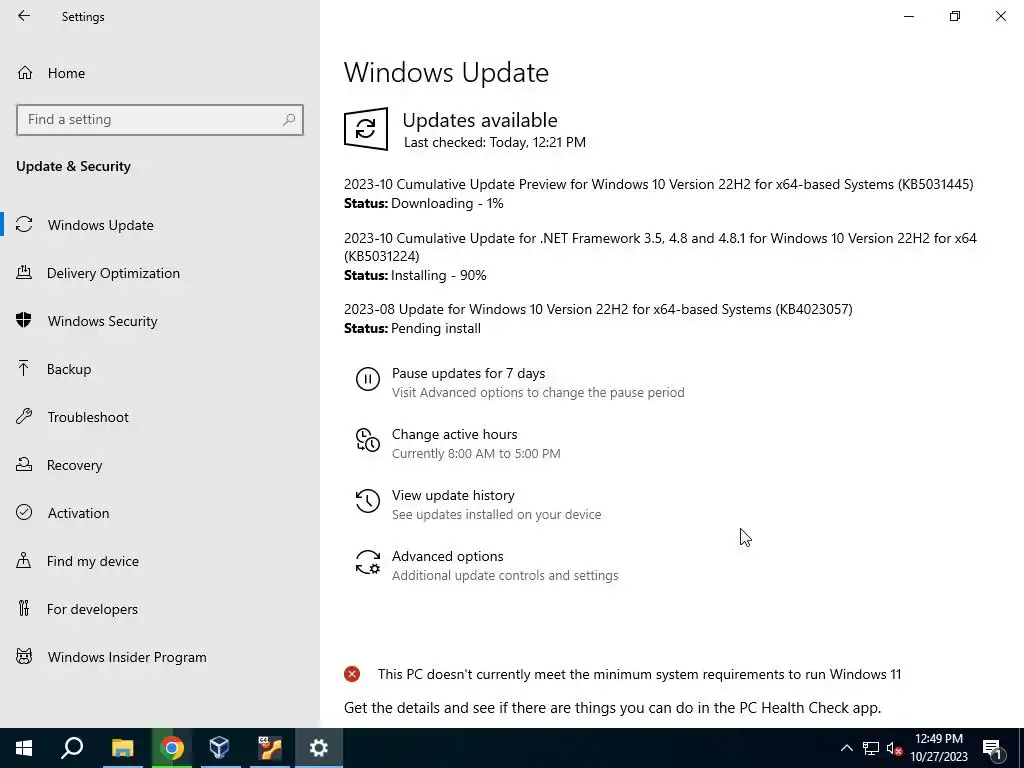
Task: Open Windows Security settings
Action: (160, 321)
